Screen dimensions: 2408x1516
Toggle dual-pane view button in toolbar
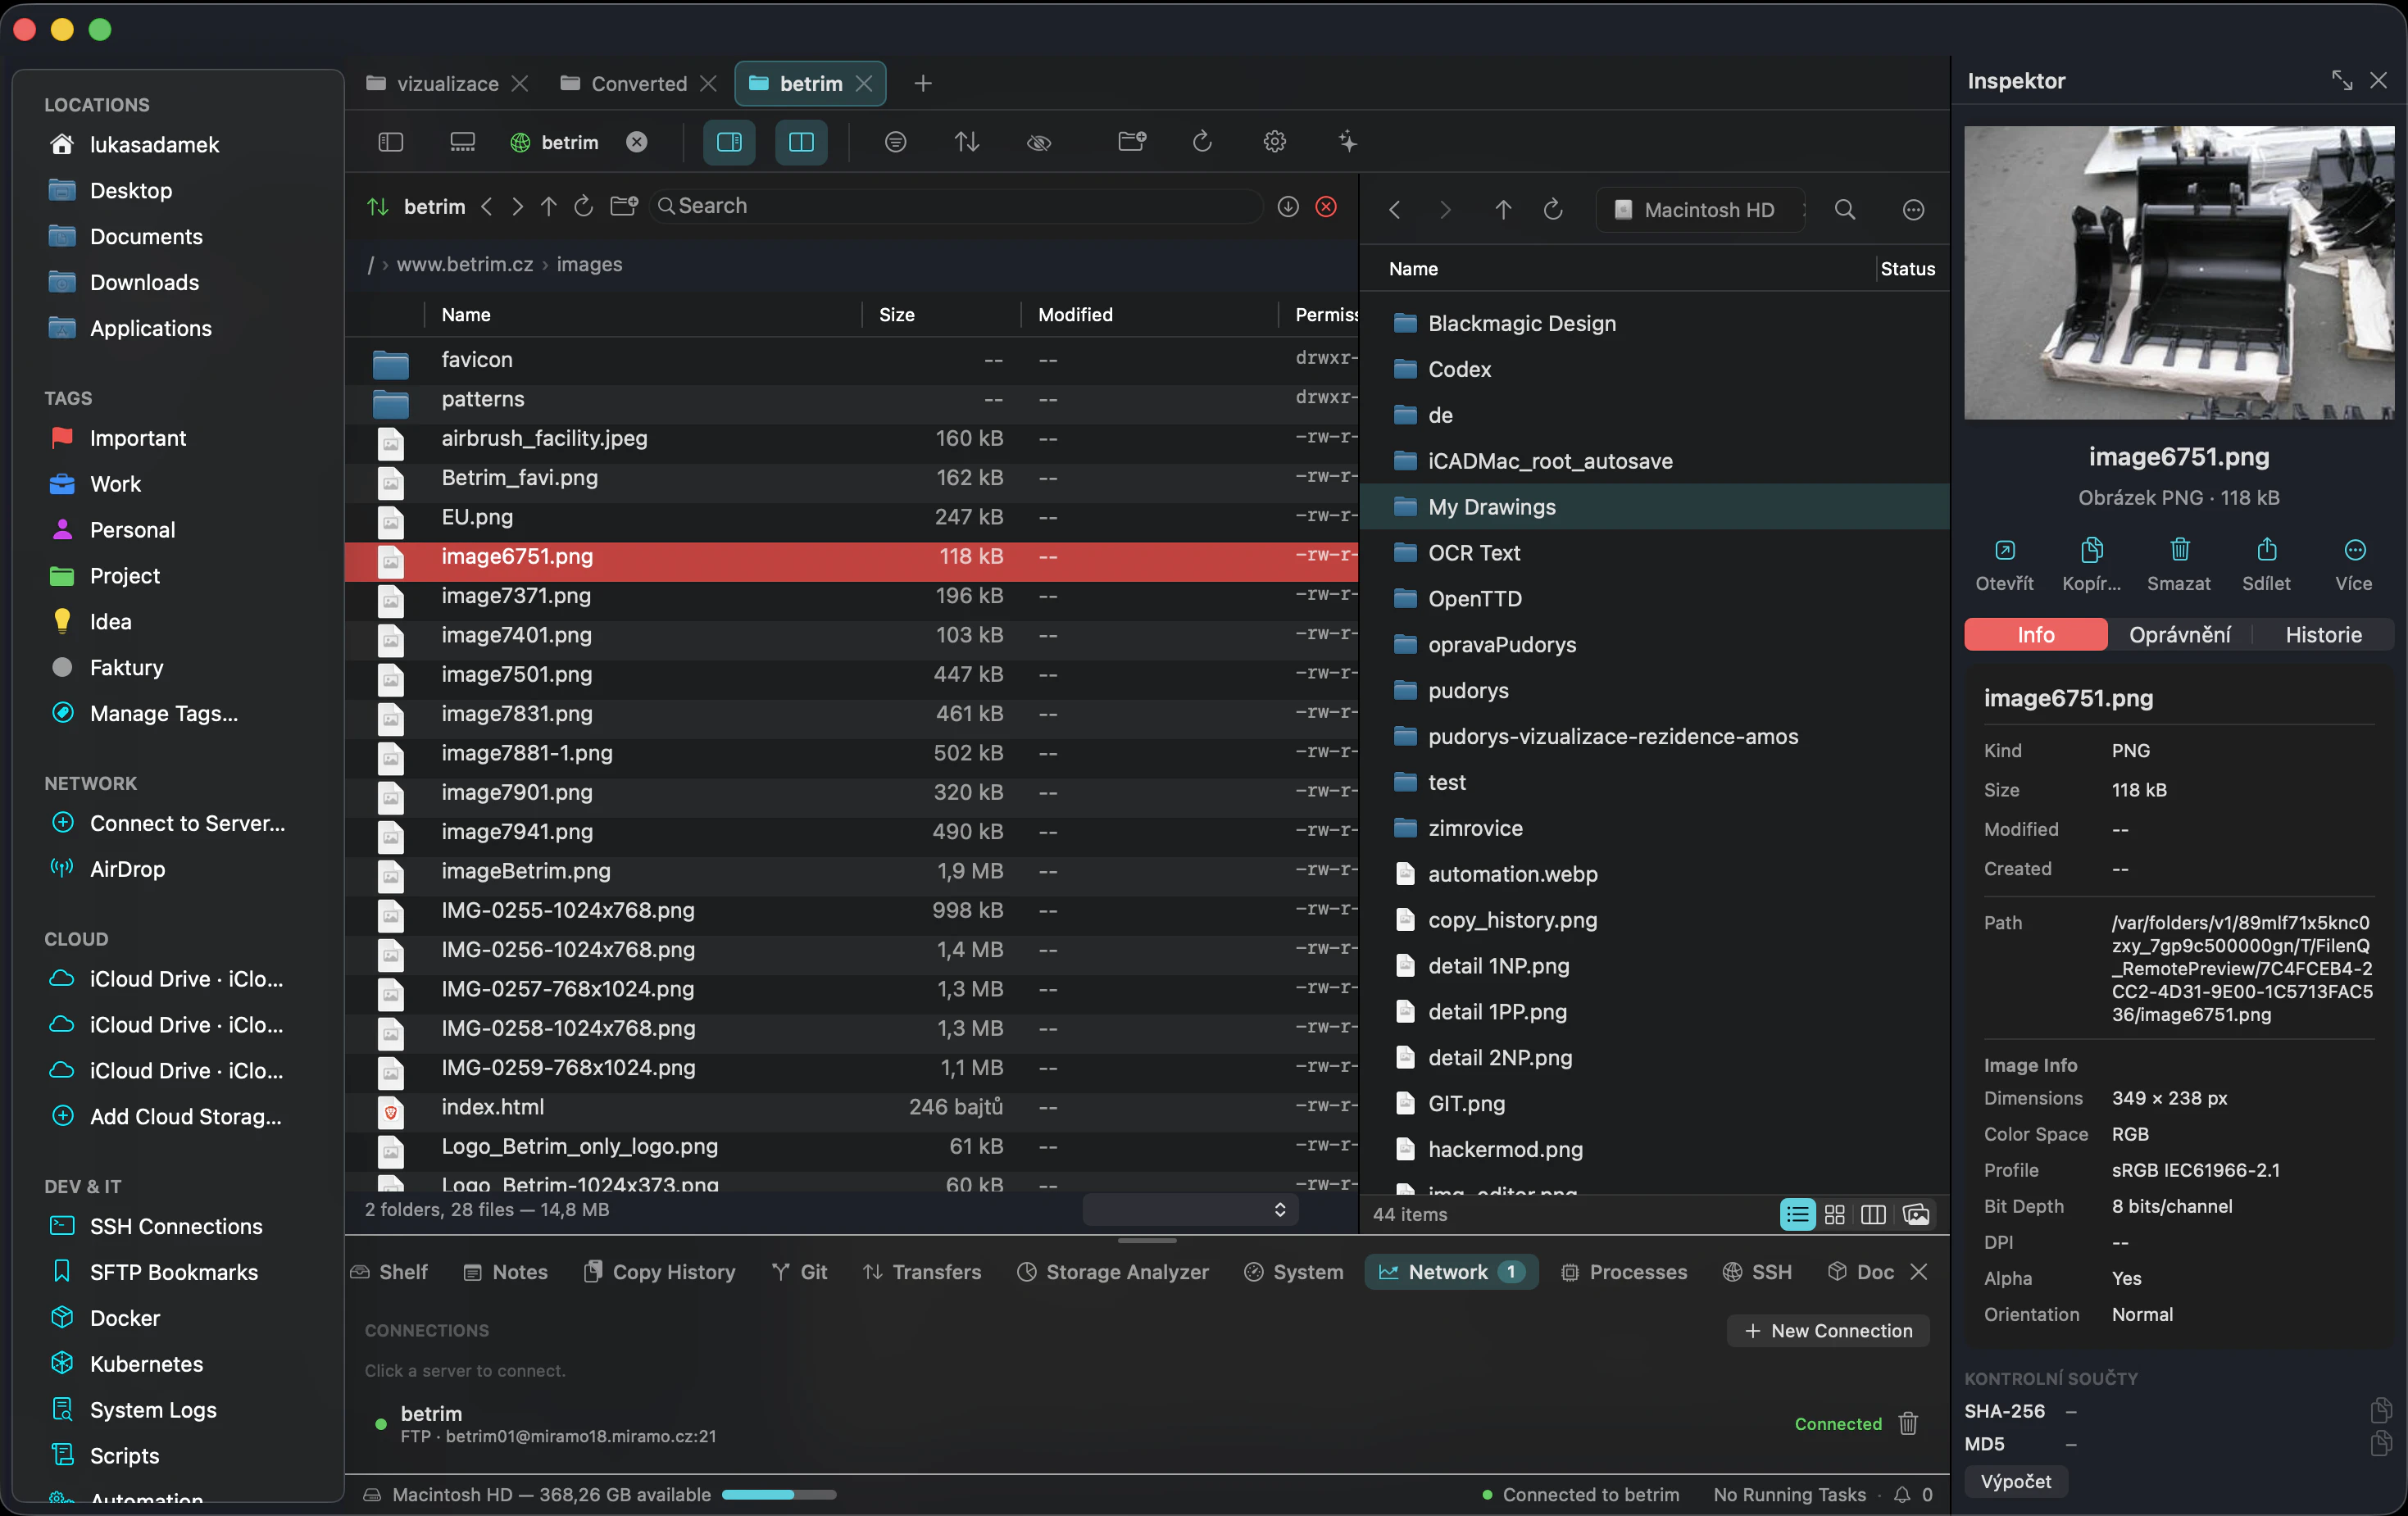(801, 142)
